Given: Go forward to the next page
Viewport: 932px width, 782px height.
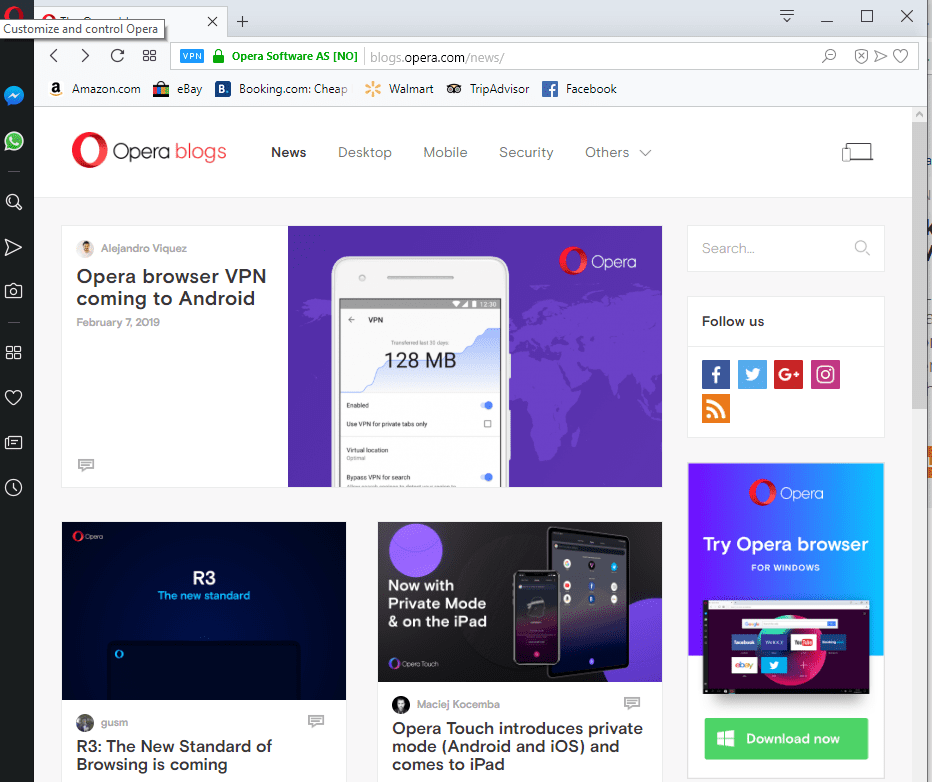Looking at the screenshot, I should coord(85,56).
